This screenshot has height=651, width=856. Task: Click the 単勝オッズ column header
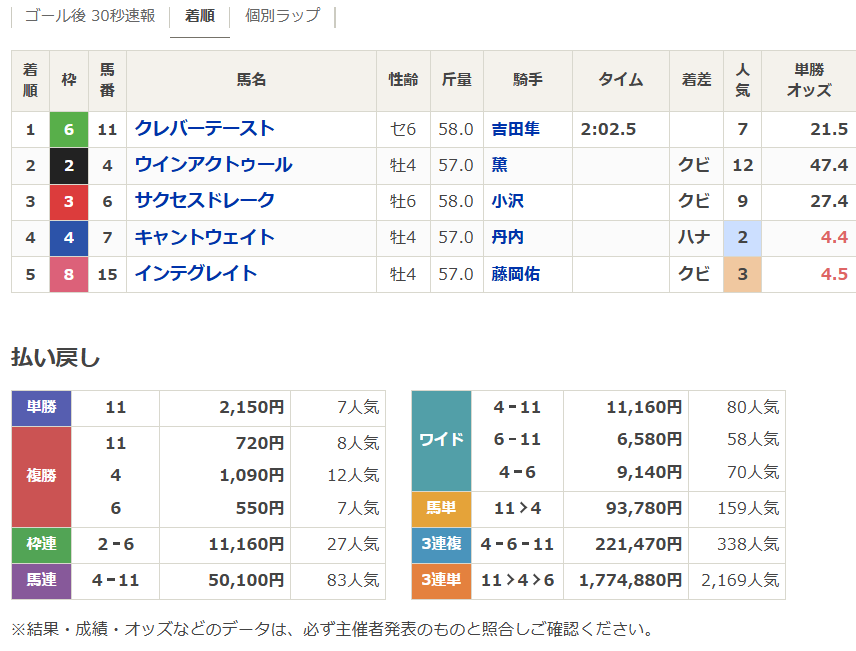point(809,80)
